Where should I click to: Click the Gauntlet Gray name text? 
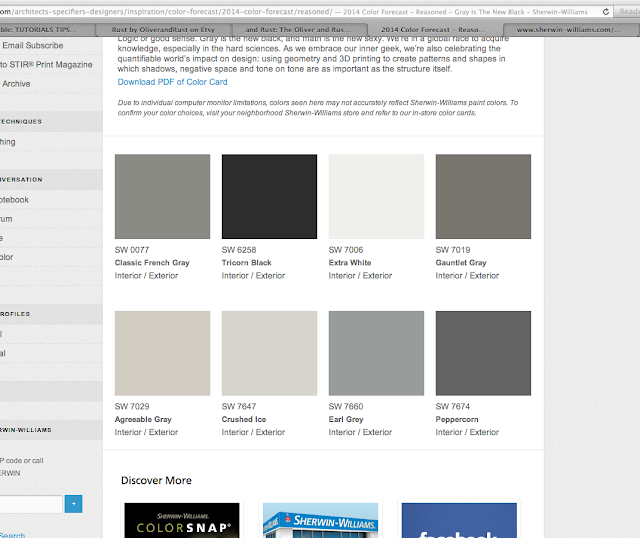[461, 262]
